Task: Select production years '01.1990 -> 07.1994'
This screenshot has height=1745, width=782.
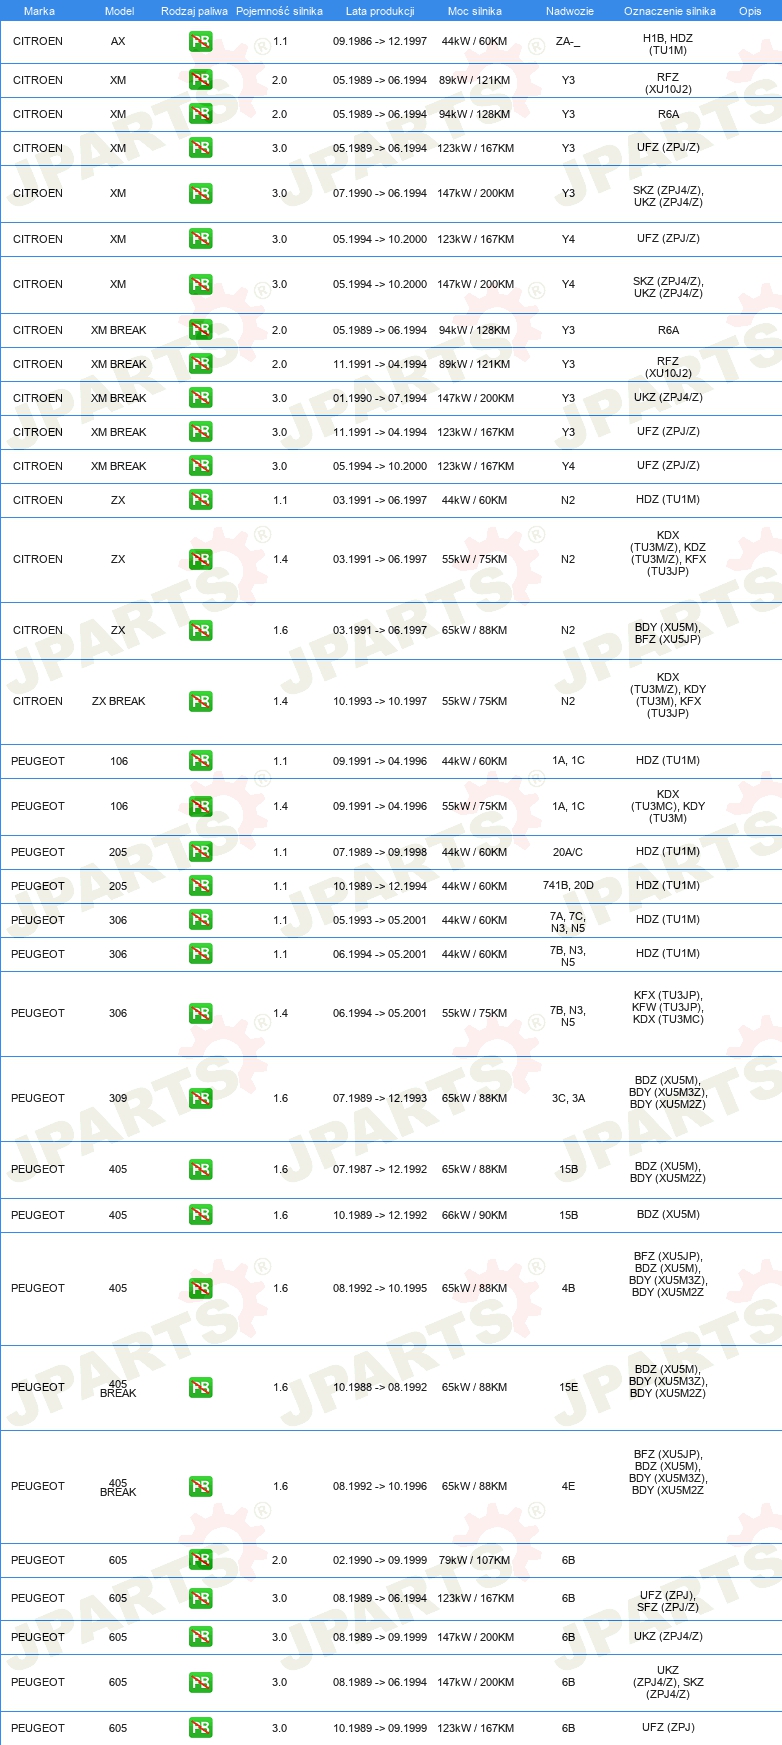Action: tap(380, 398)
